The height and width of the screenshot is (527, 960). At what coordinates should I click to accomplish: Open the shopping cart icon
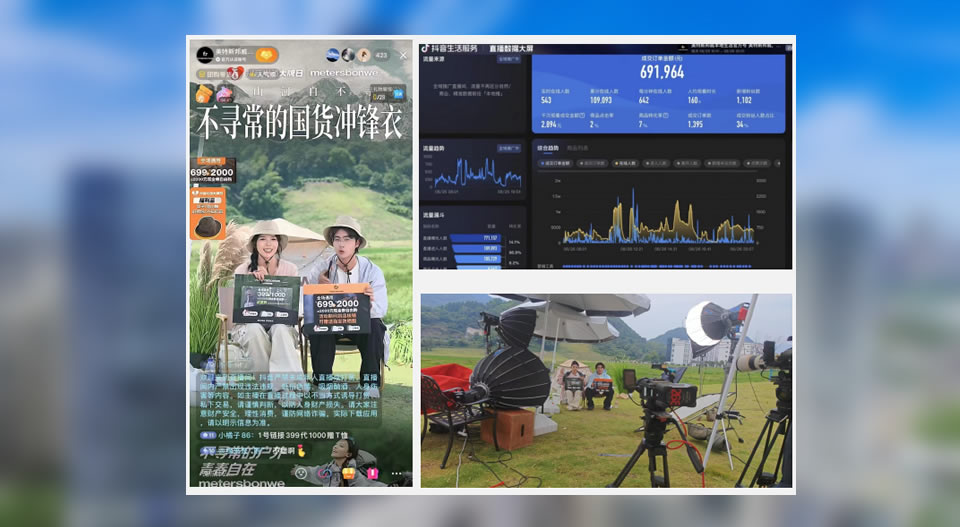350,471
